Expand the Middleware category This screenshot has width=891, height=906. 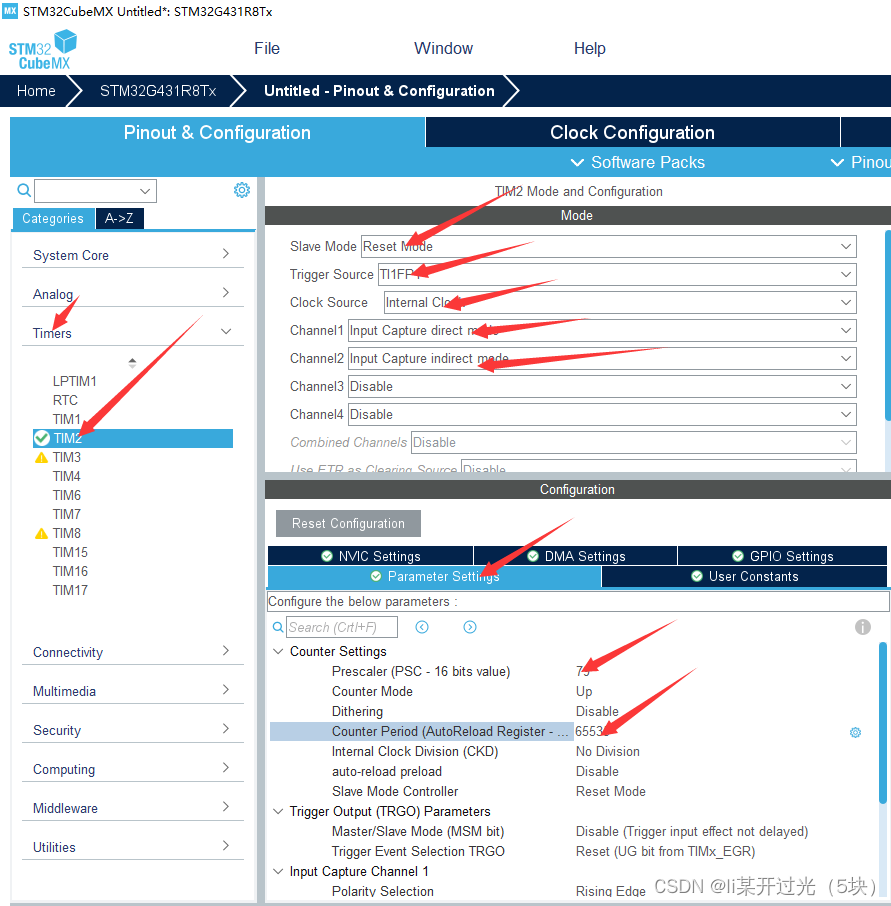pyautogui.click(x=132, y=808)
